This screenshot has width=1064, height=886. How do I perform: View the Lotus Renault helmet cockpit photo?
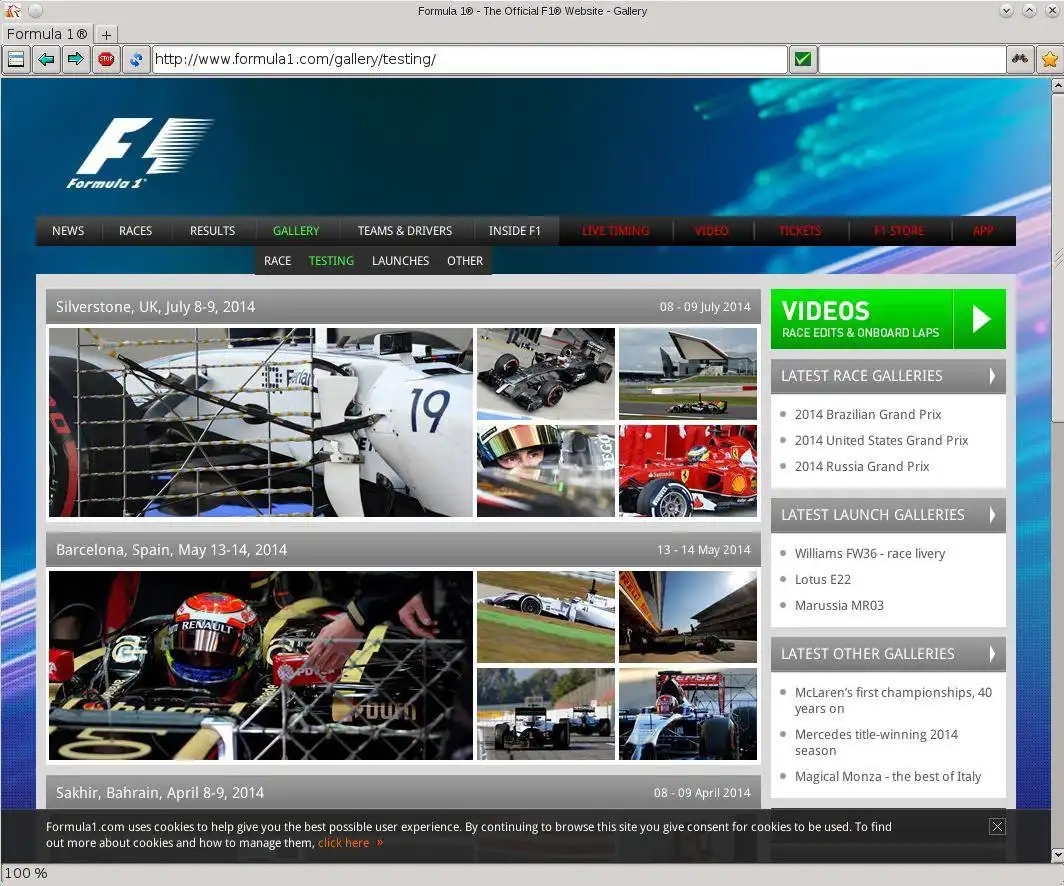pyautogui.click(x=261, y=665)
